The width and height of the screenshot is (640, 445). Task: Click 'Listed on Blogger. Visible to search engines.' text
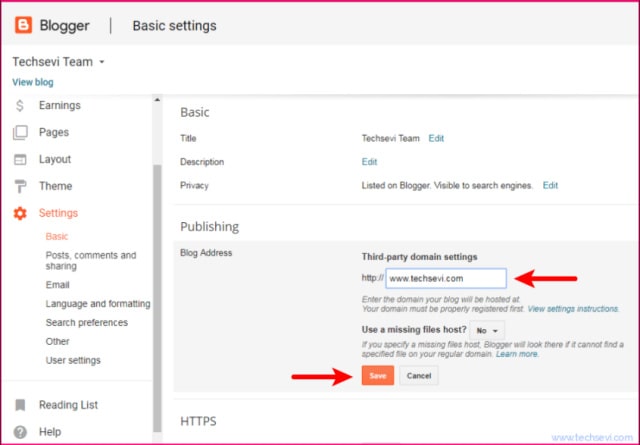[x=447, y=185]
